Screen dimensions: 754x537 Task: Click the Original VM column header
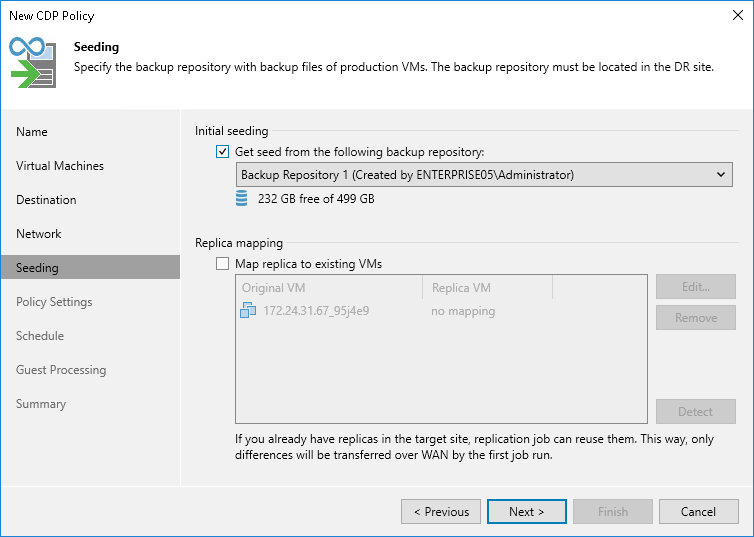[329, 287]
